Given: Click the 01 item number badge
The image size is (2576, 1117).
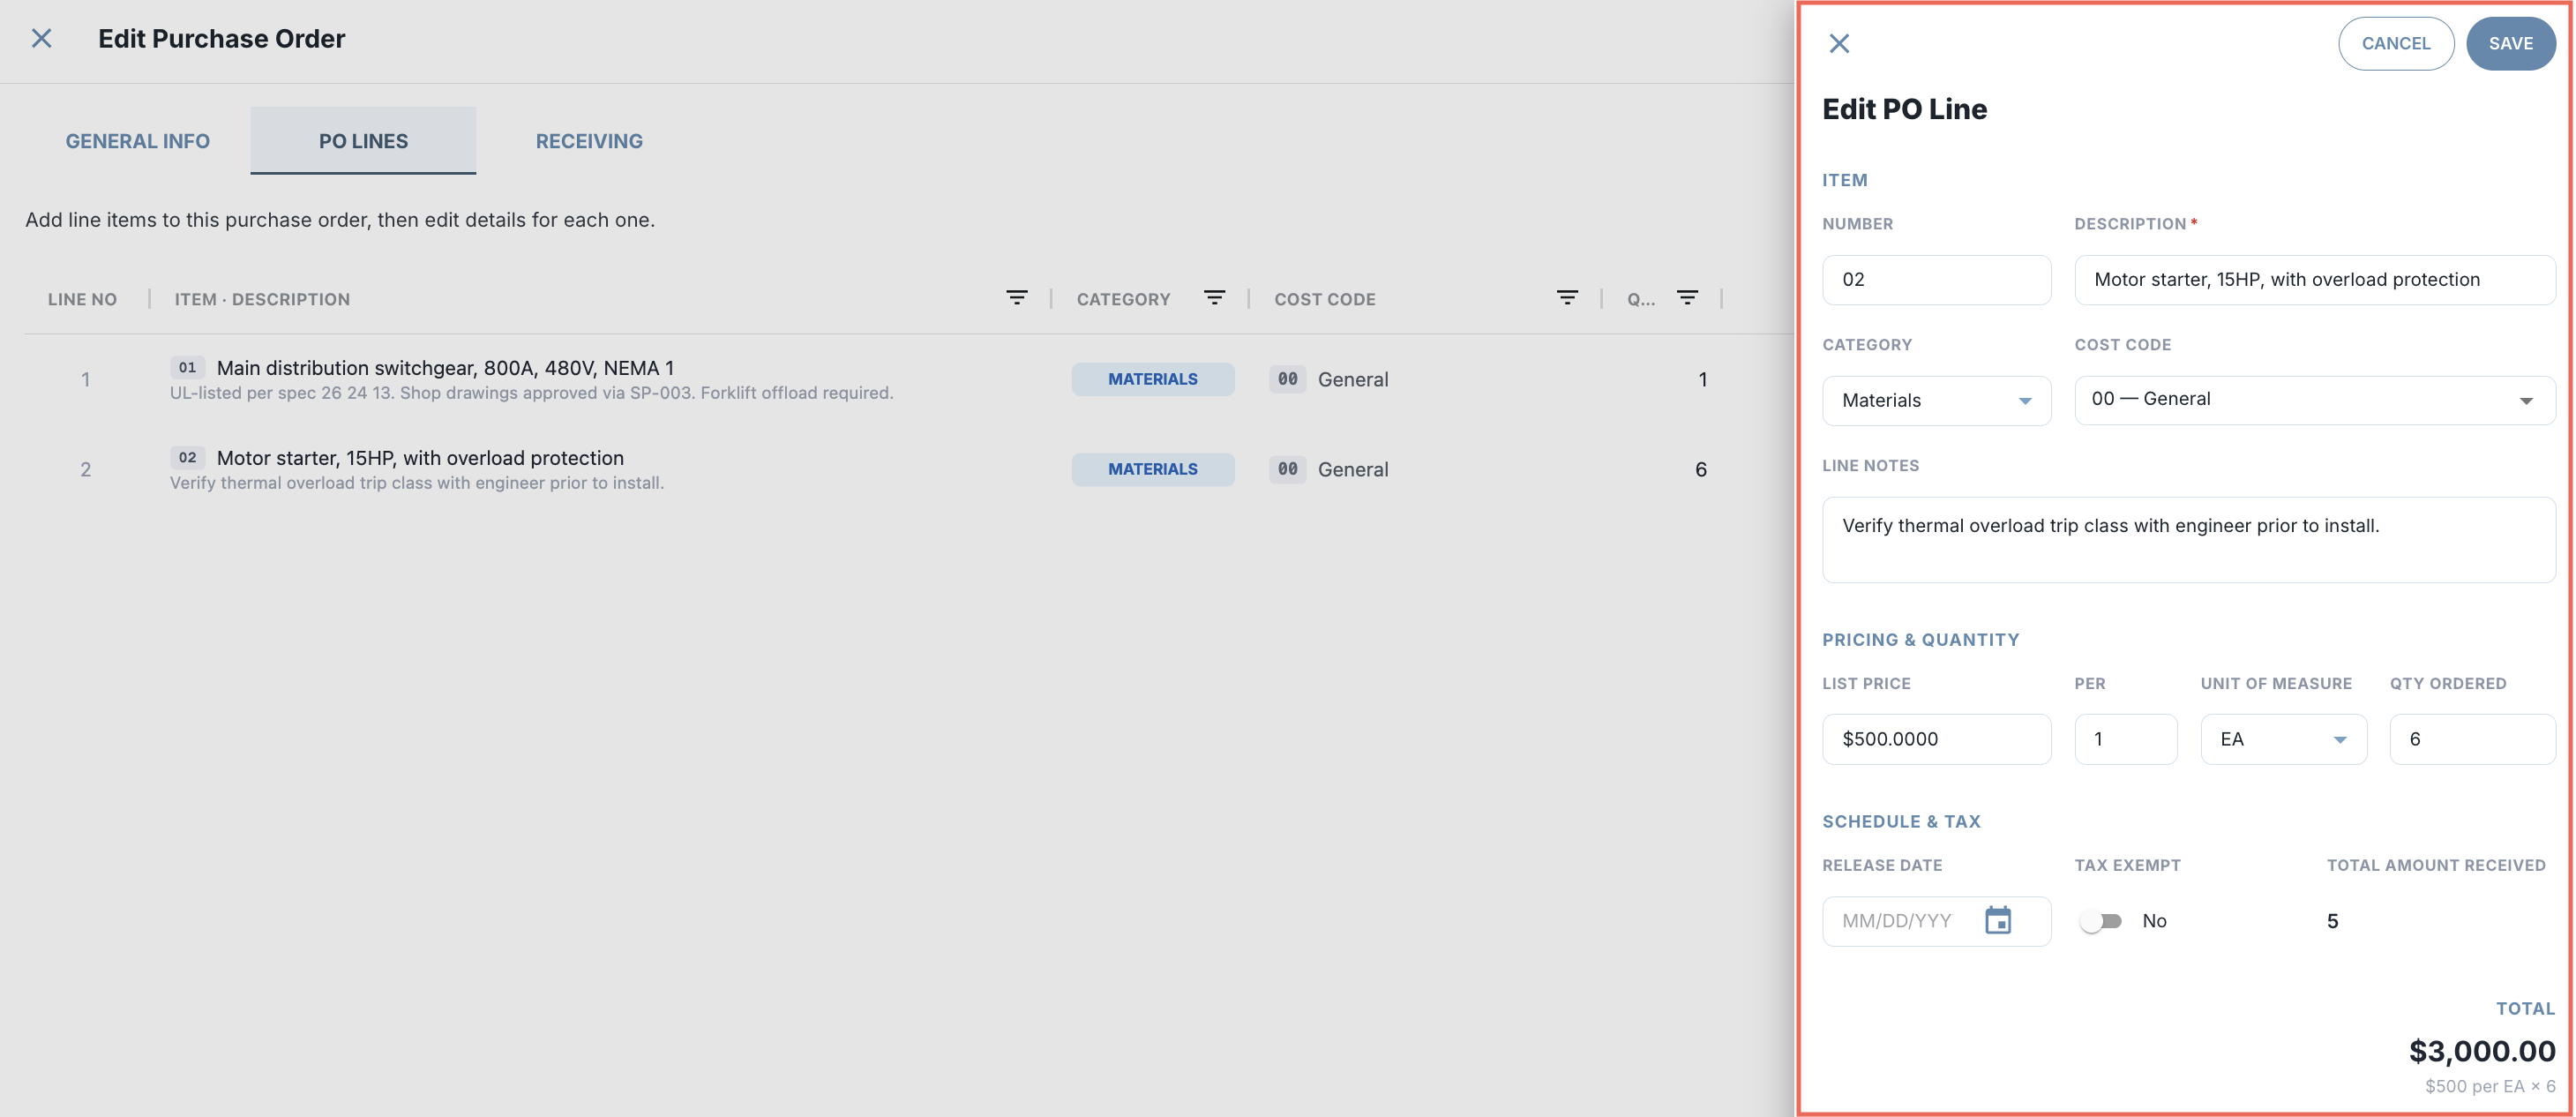Looking at the screenshot, I should click(187, 367).
